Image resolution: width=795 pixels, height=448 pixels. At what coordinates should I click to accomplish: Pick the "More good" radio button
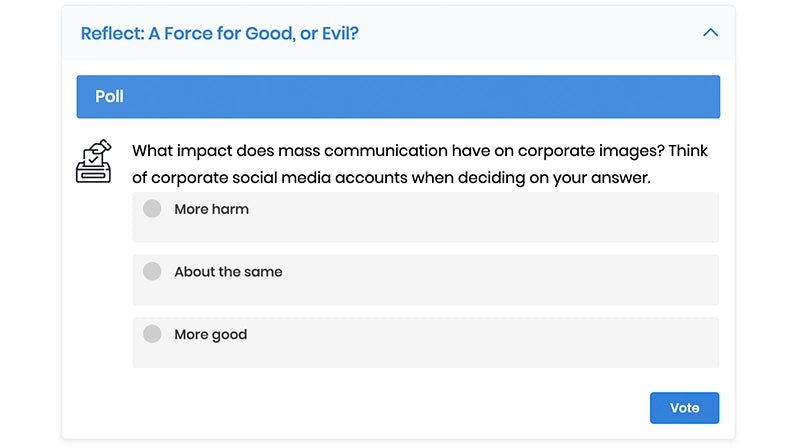(152, 334)
